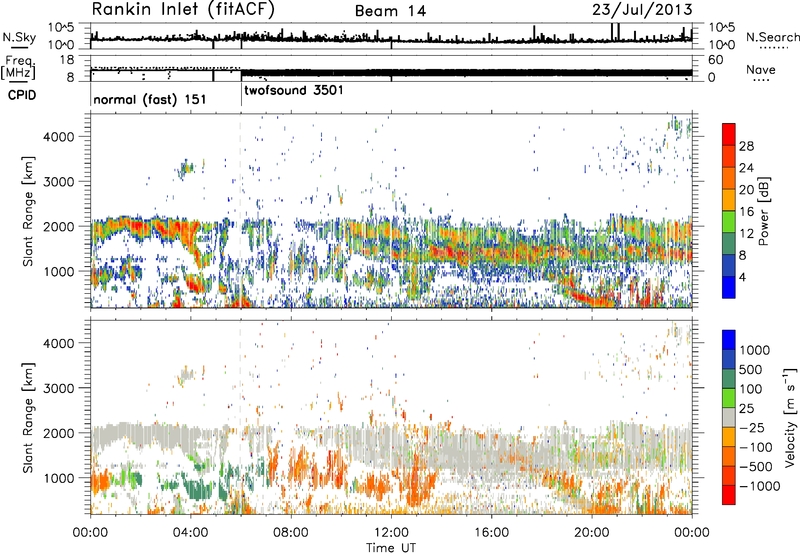Click the "N.Search" legend label
This screenshot has height=554, width=800.
pos(772,37)
